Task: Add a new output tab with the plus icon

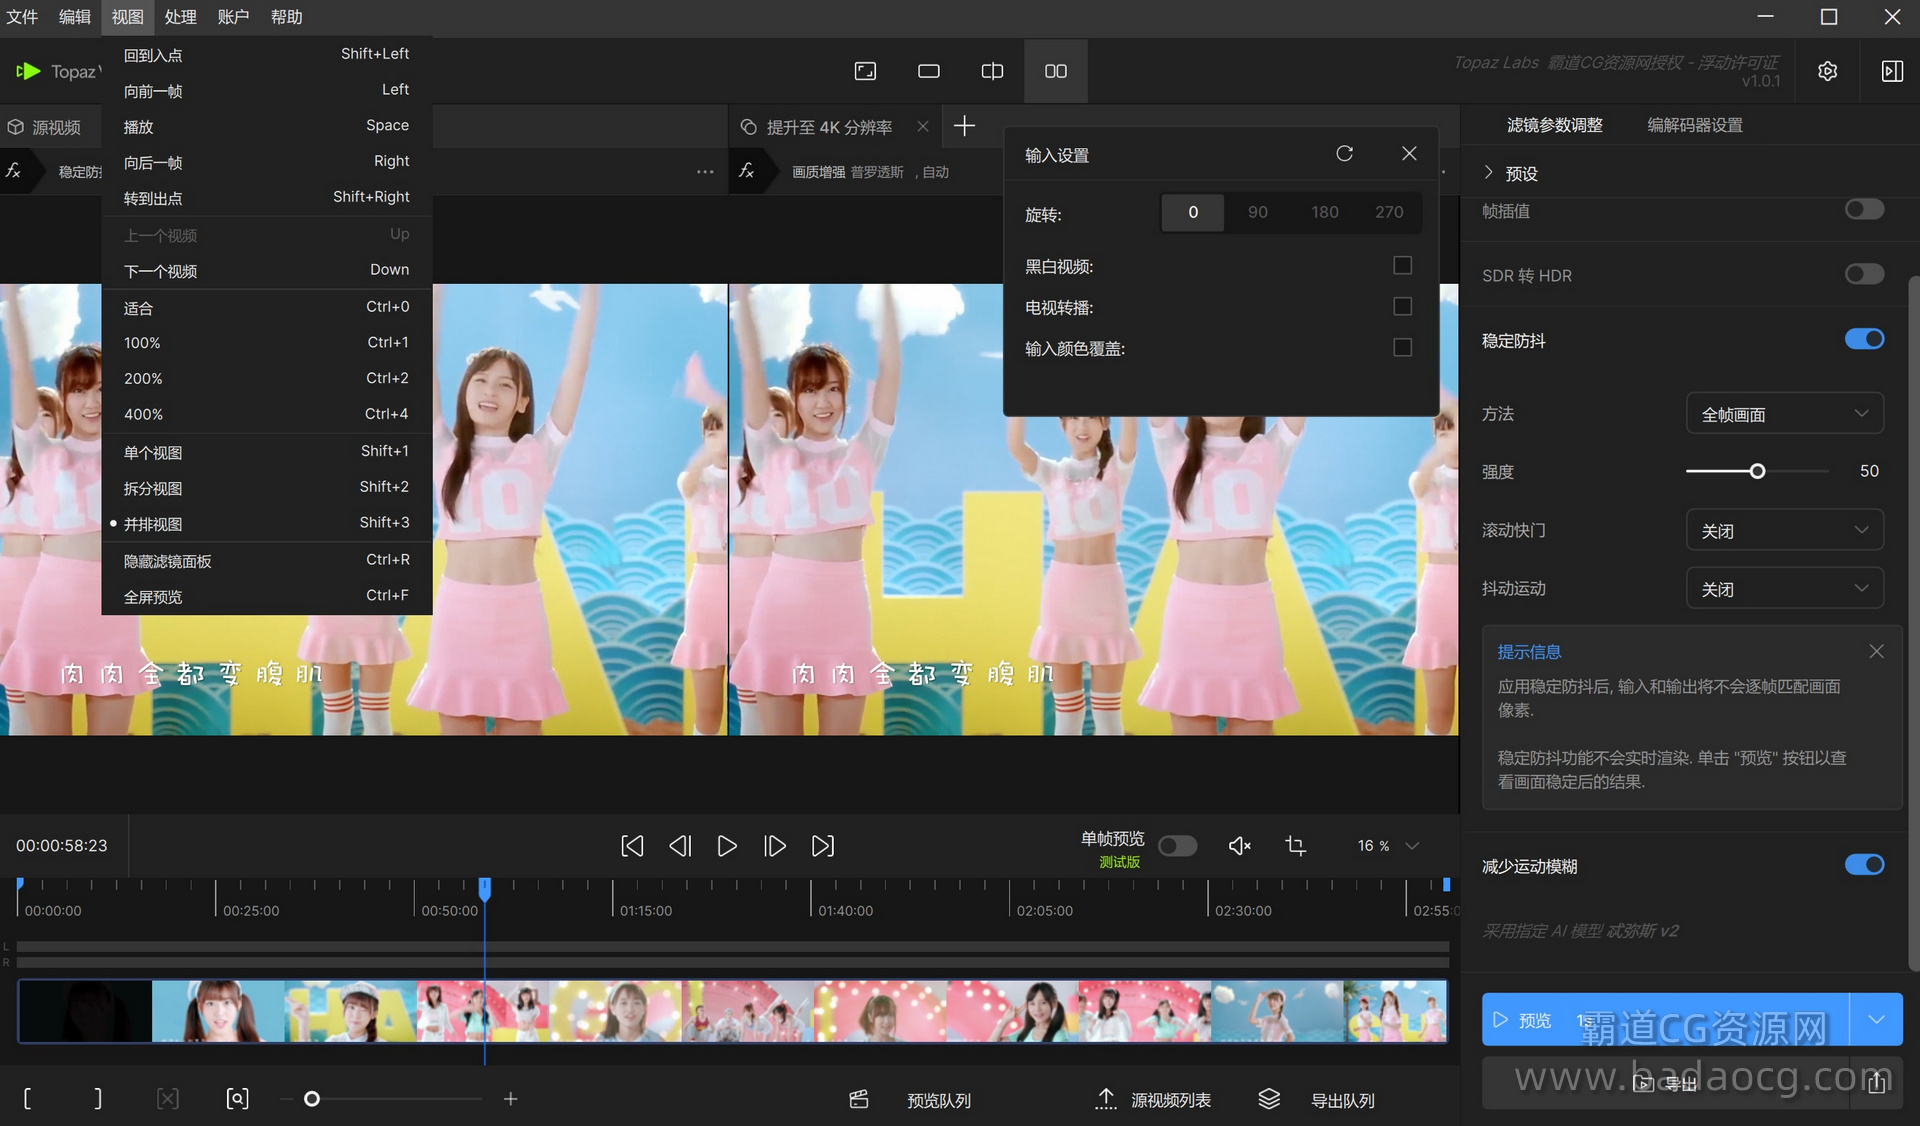Action: coord(964,126)
